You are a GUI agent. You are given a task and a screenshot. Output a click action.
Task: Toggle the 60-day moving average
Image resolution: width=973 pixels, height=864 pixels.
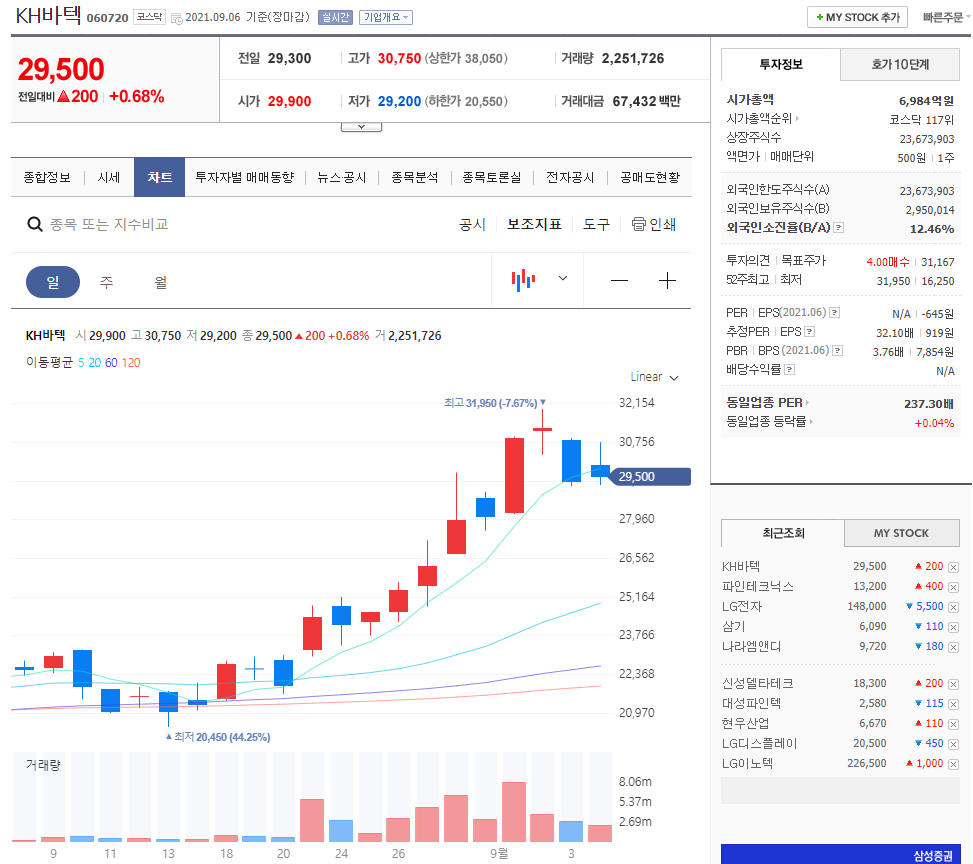coord(111,362)
